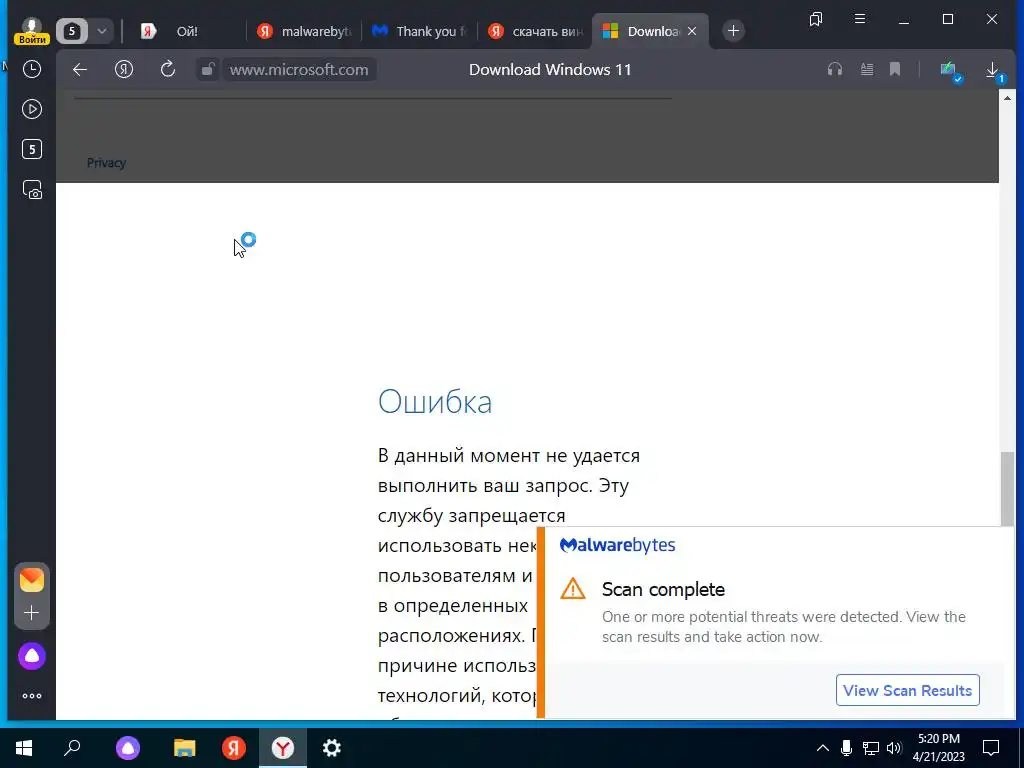Launch Alice assistant from the taskbar
The width and height of the screenshot is (1024, 768).
128,748
